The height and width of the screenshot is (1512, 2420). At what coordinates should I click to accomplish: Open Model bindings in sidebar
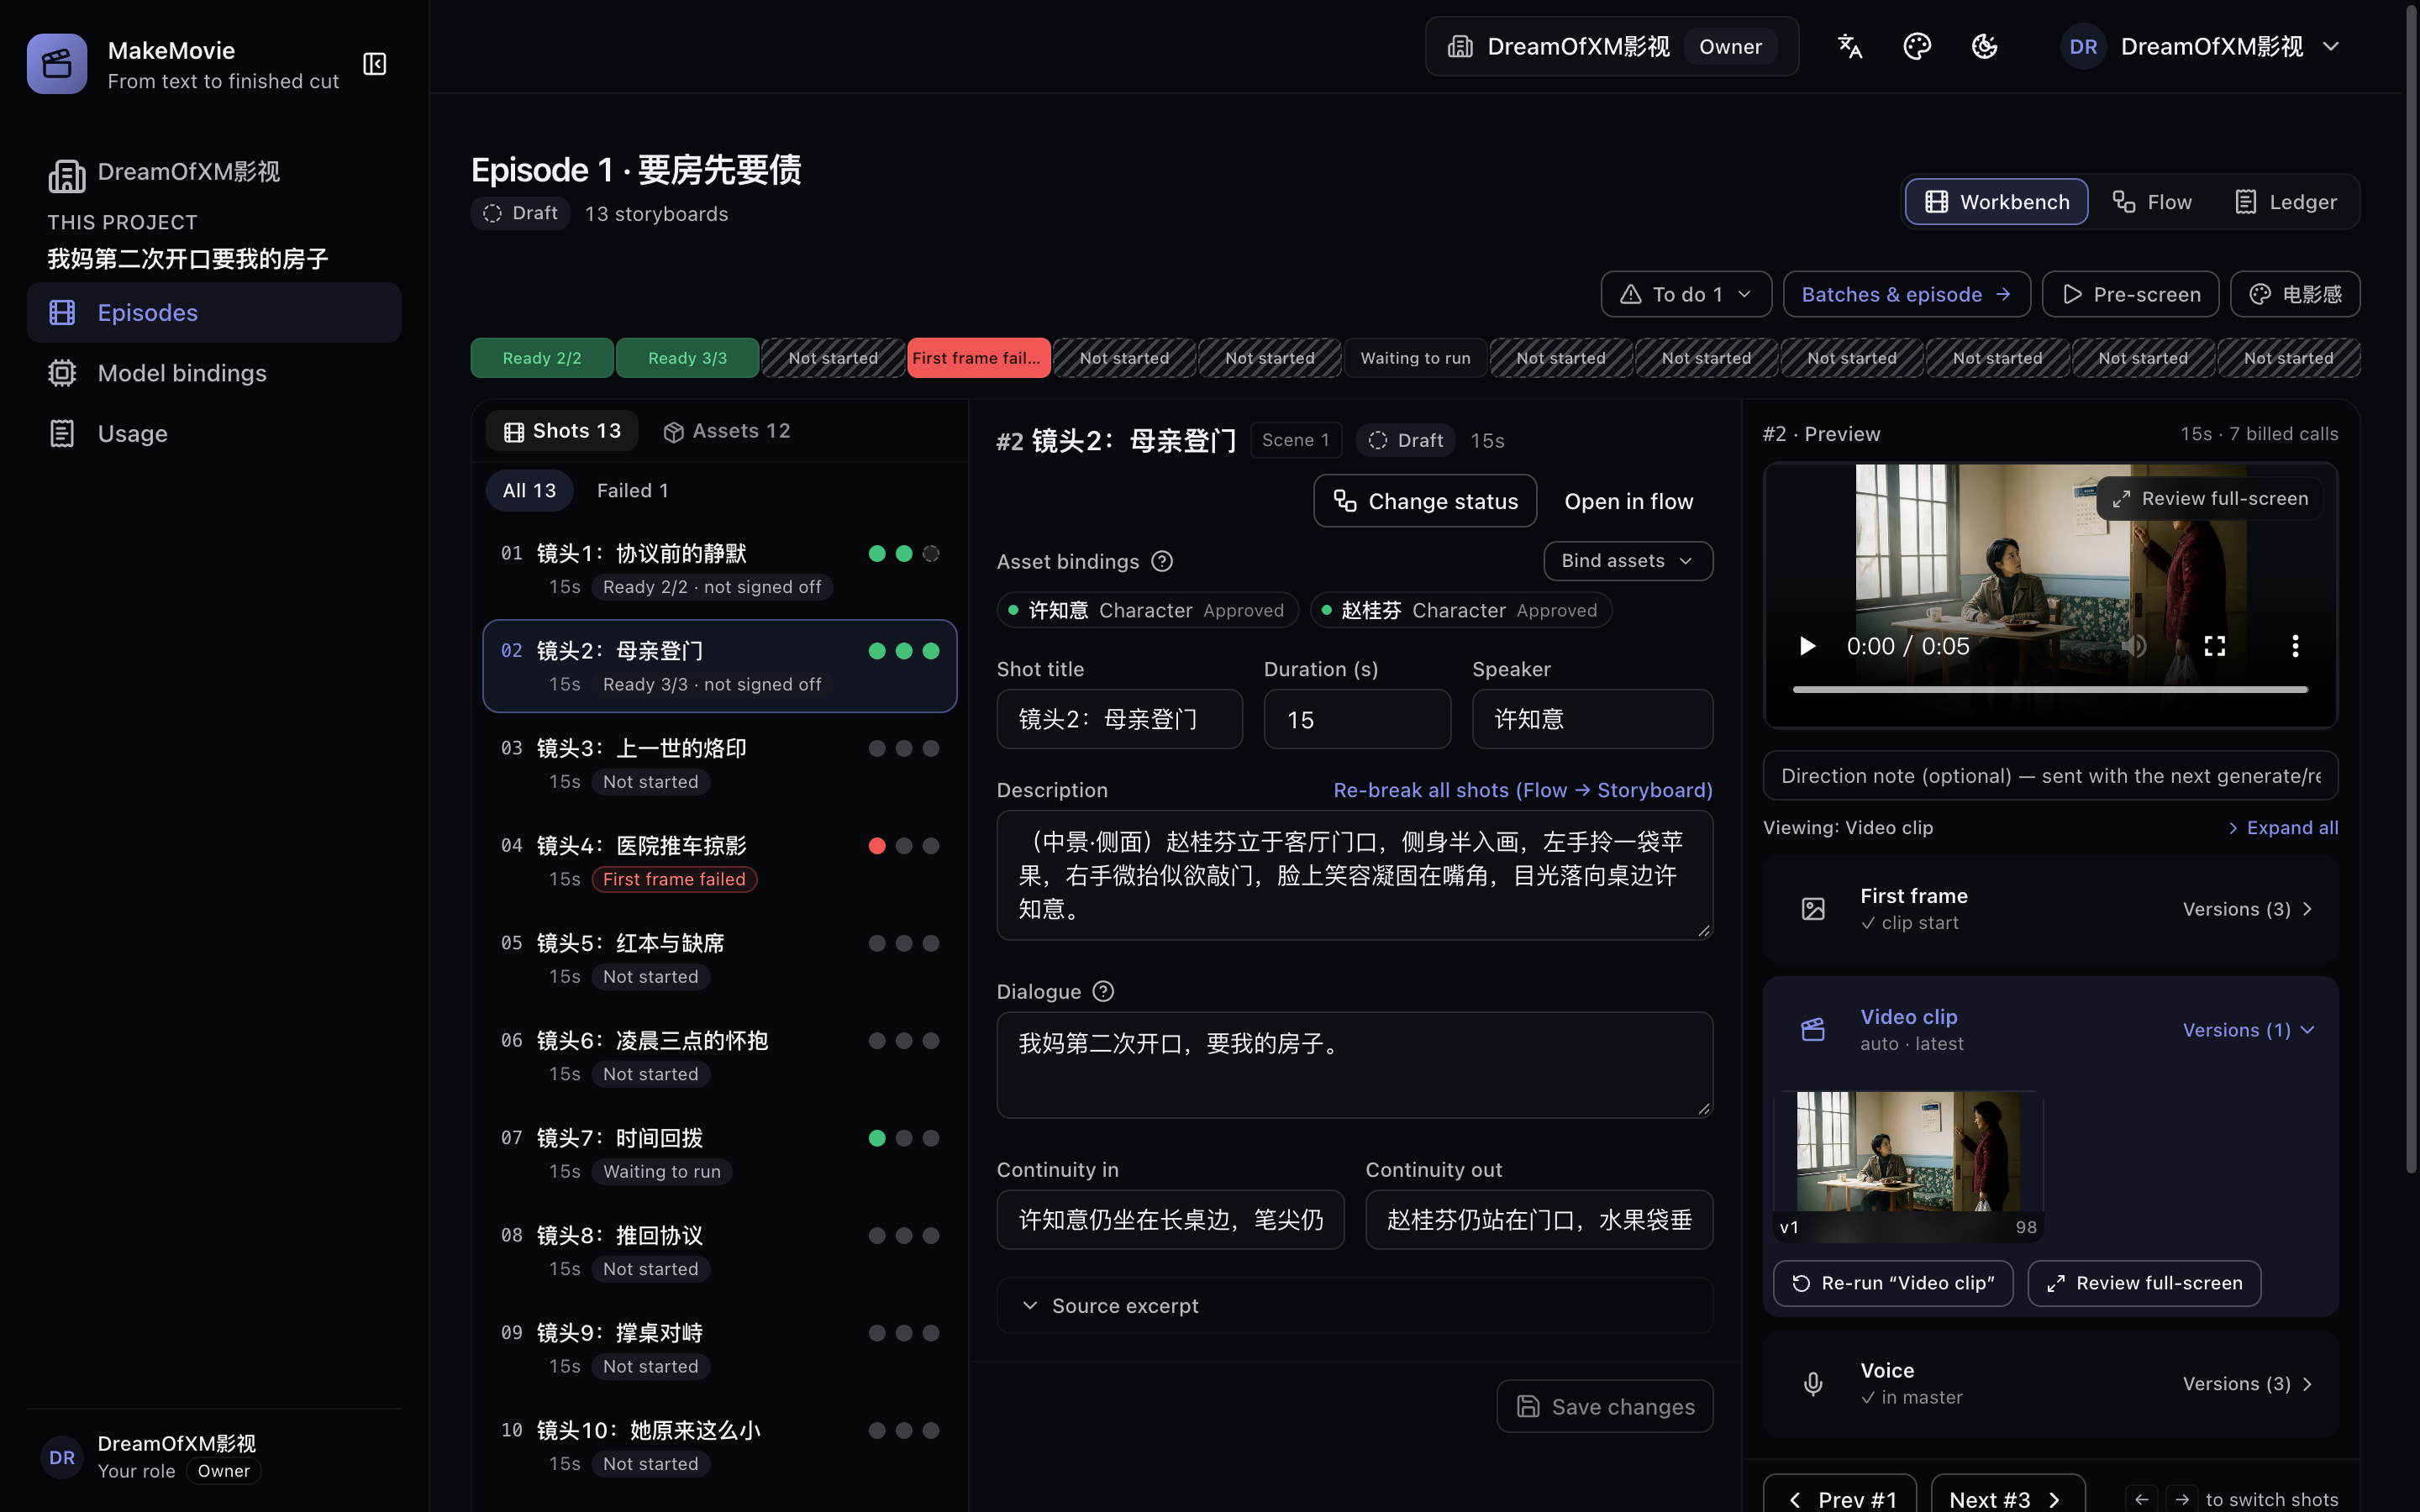(x=214, y=373)
